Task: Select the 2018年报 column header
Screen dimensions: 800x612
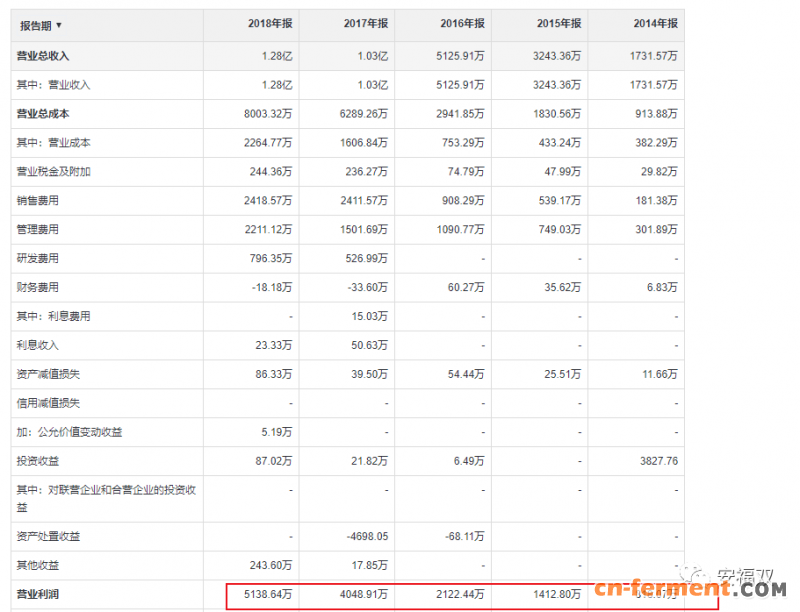Action: (269, 24)
